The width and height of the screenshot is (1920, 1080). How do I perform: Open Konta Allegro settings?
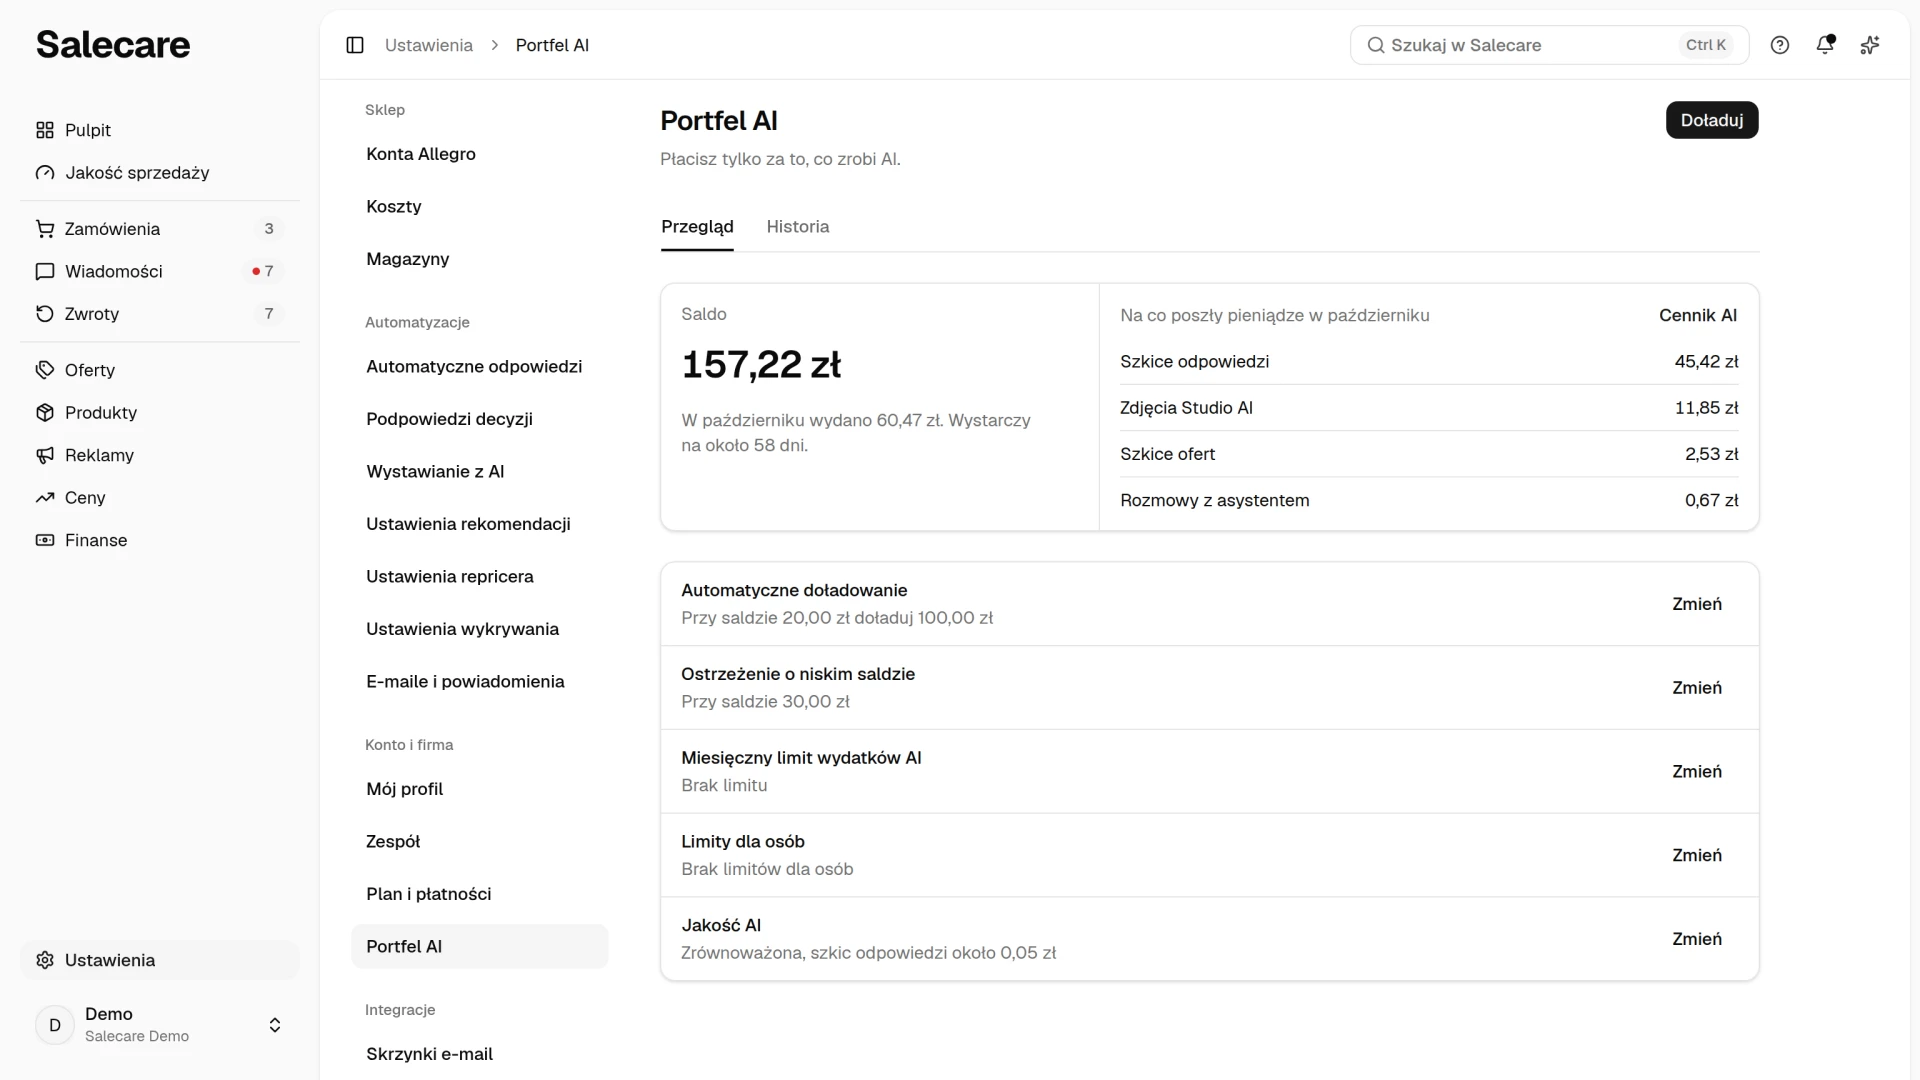(479, 154)
